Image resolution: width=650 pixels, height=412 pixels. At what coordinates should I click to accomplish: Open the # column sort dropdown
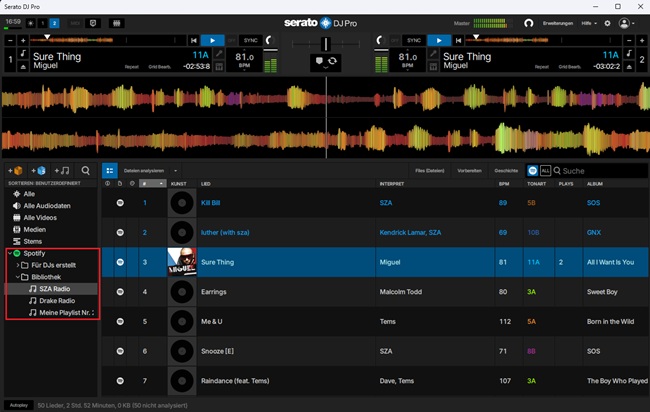[161, 184]
